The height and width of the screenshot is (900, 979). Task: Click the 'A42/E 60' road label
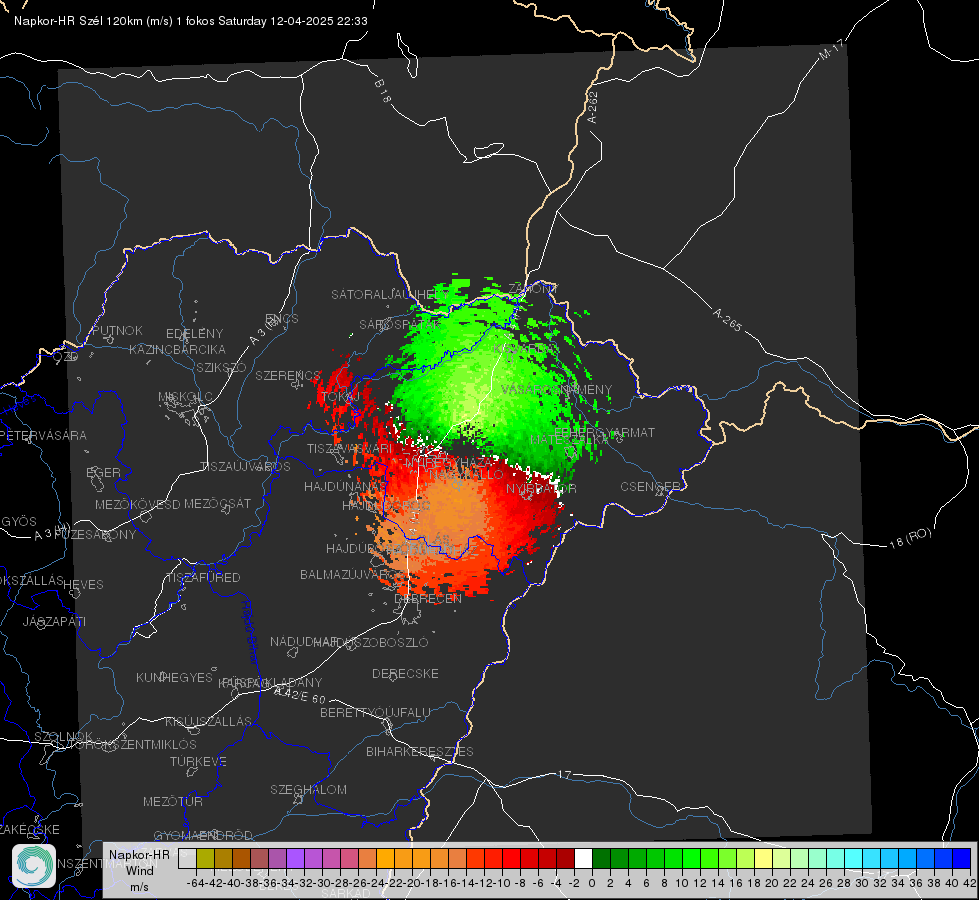[300, 695]
